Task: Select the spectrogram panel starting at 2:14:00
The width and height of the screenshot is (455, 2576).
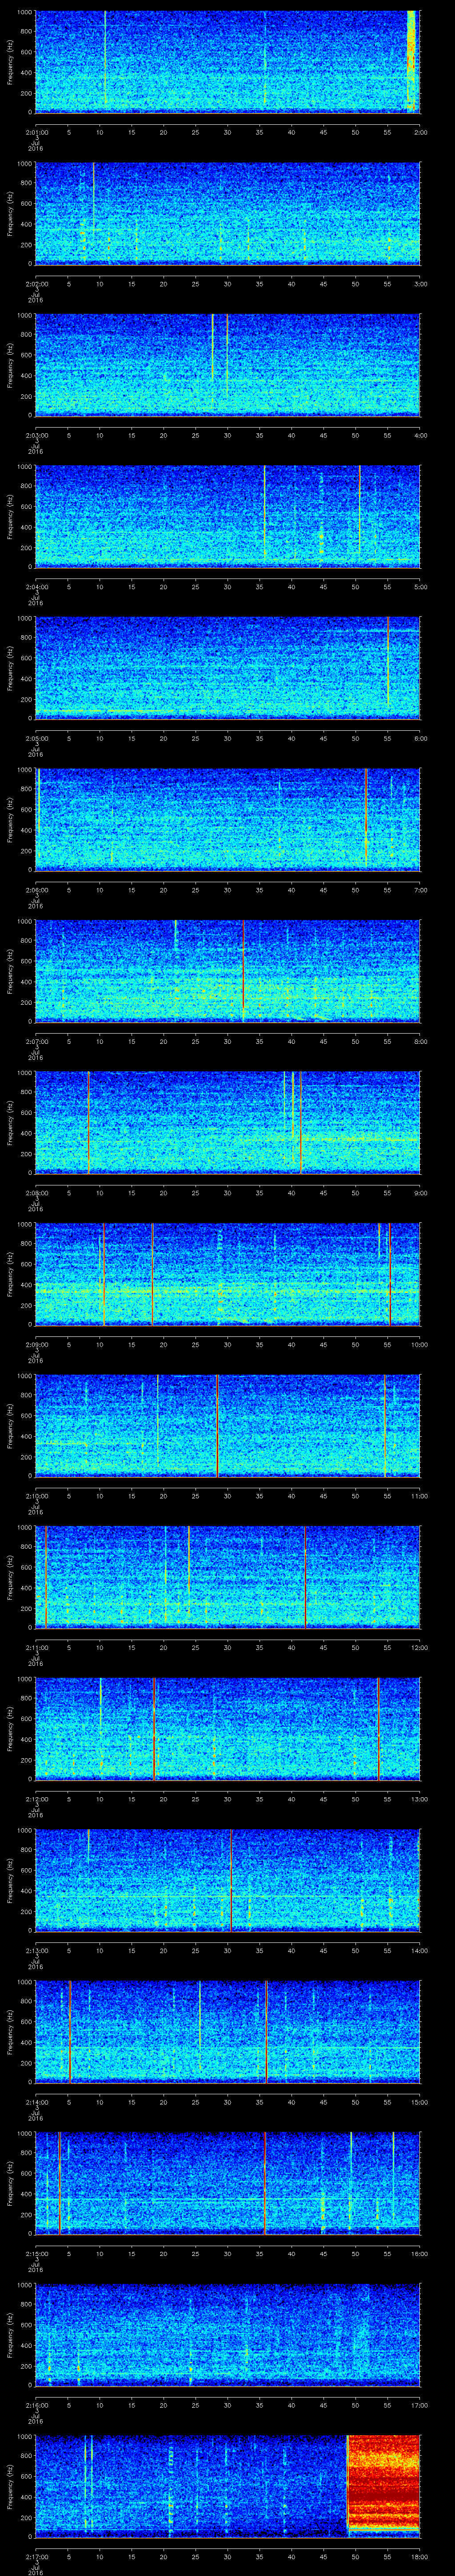Action: coord(227,2032)
